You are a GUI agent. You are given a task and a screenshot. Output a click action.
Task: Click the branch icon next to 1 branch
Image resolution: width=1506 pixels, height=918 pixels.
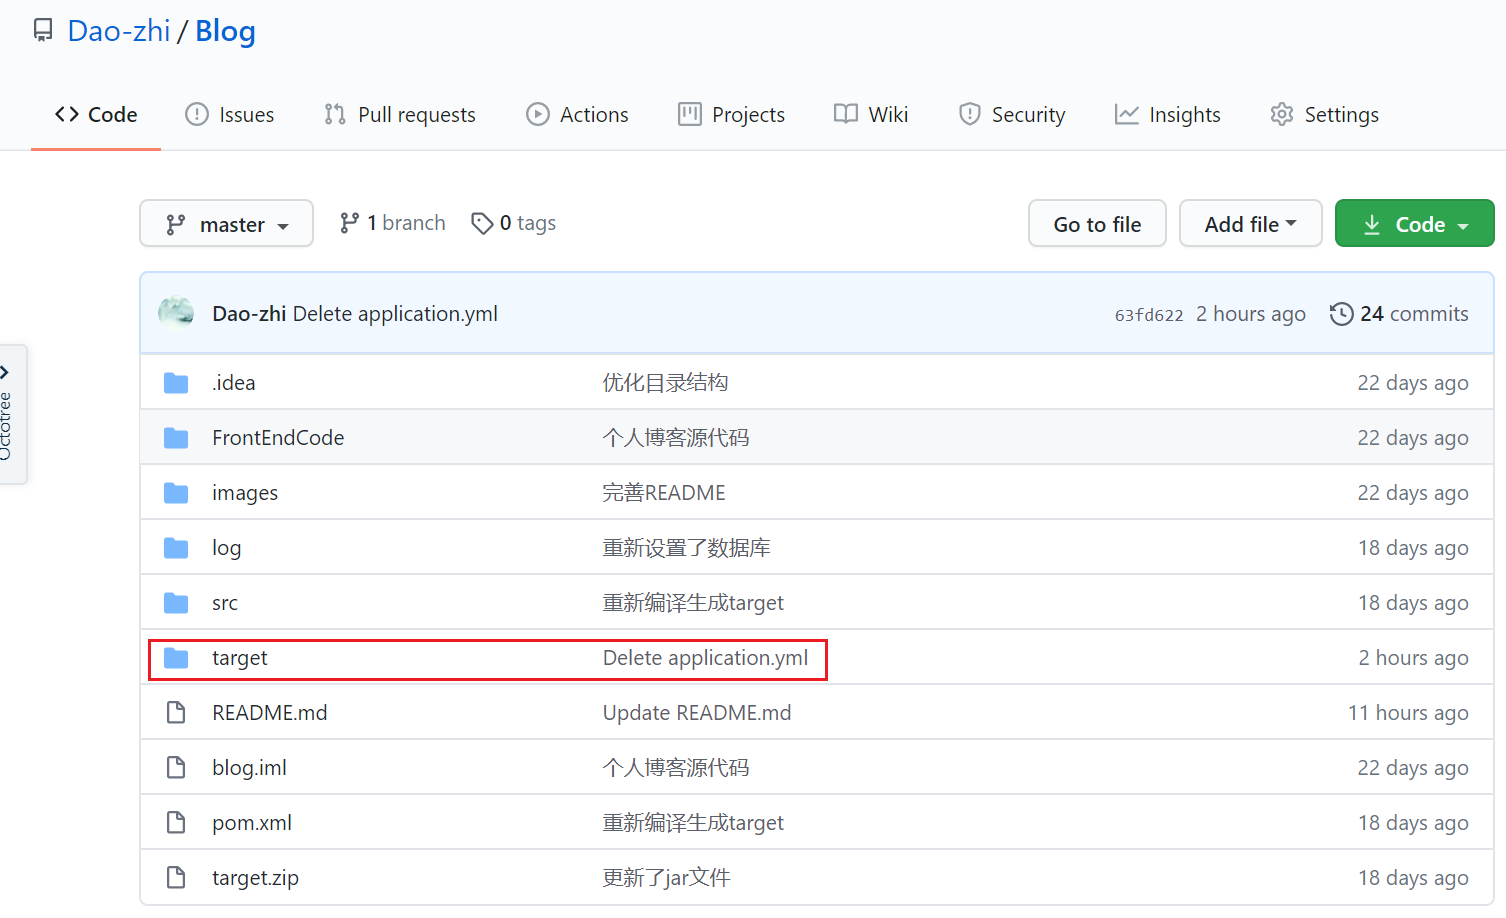click(349, 223)
